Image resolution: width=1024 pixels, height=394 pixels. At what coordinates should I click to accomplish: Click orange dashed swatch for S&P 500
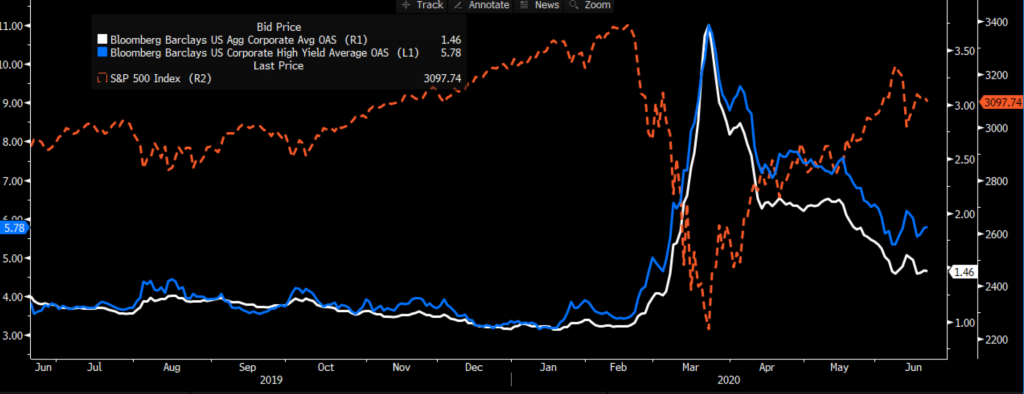[102, 78]
